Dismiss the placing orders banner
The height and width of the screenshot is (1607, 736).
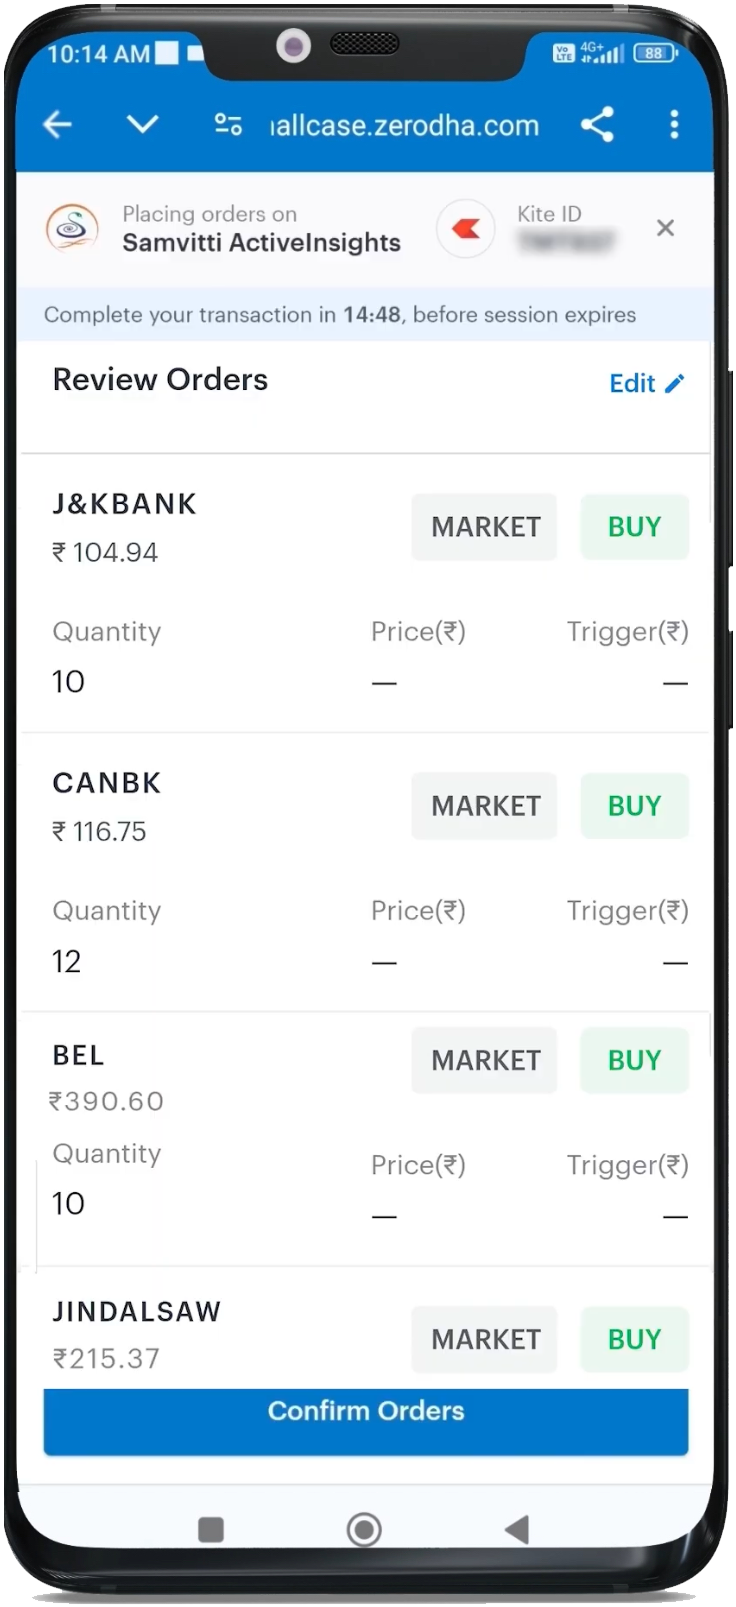pos(665,229)
